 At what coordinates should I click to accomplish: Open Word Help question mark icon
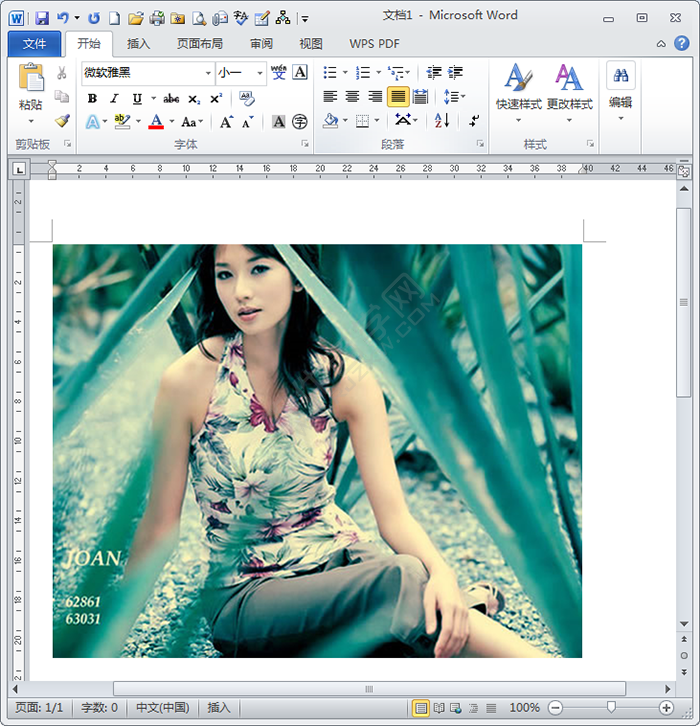tap(681, 44)
